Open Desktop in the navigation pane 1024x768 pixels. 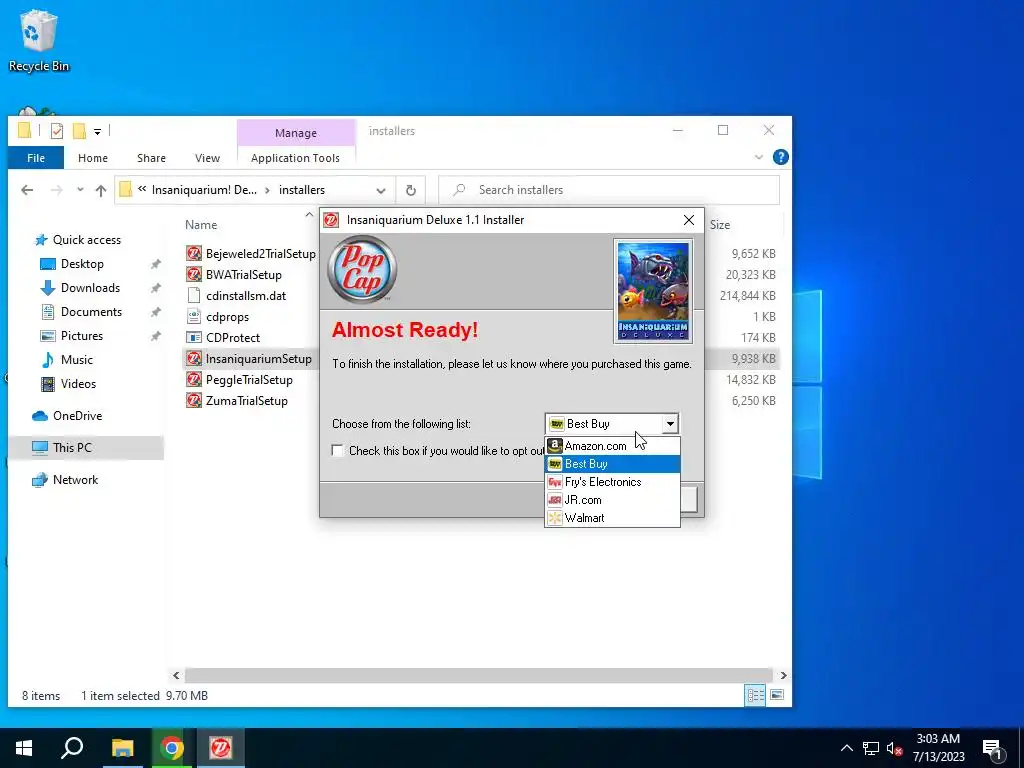[82, 264]
